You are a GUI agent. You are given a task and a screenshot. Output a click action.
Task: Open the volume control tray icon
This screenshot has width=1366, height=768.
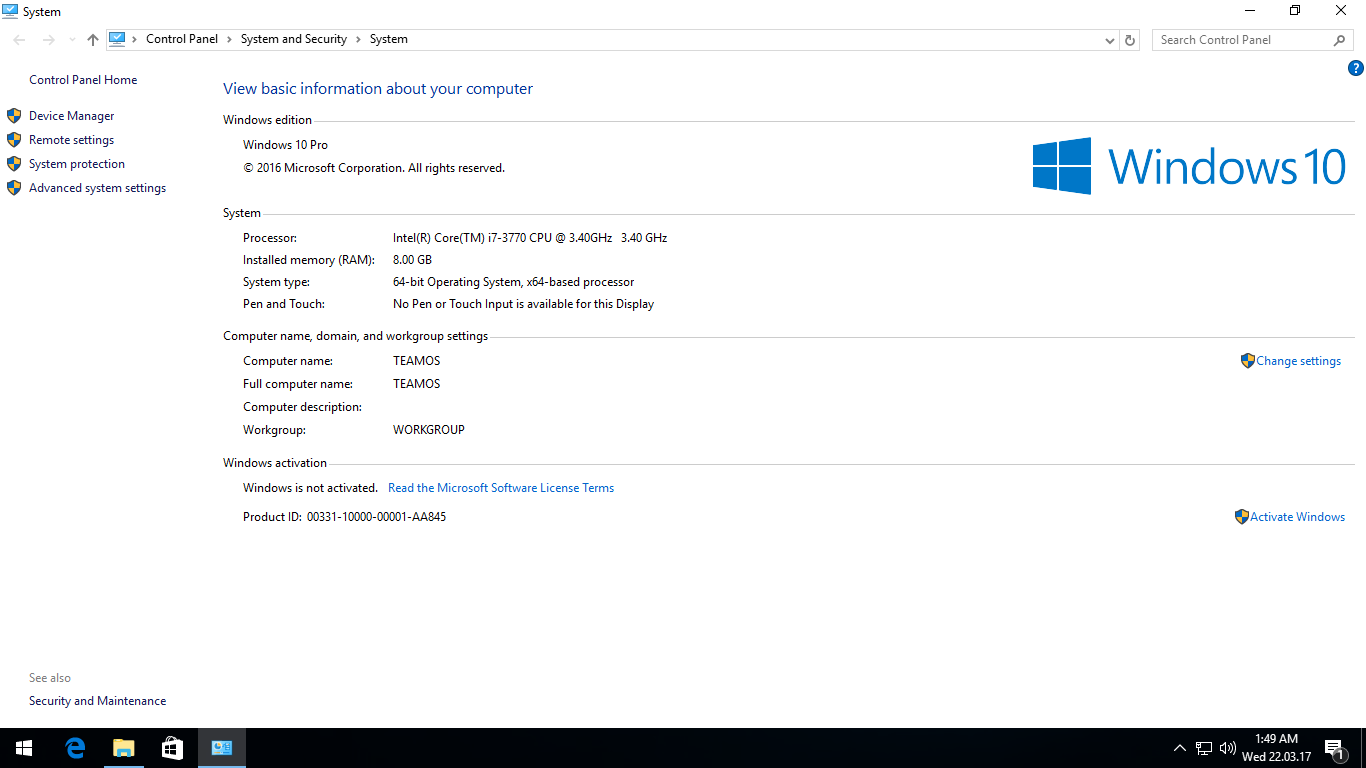1228,748
